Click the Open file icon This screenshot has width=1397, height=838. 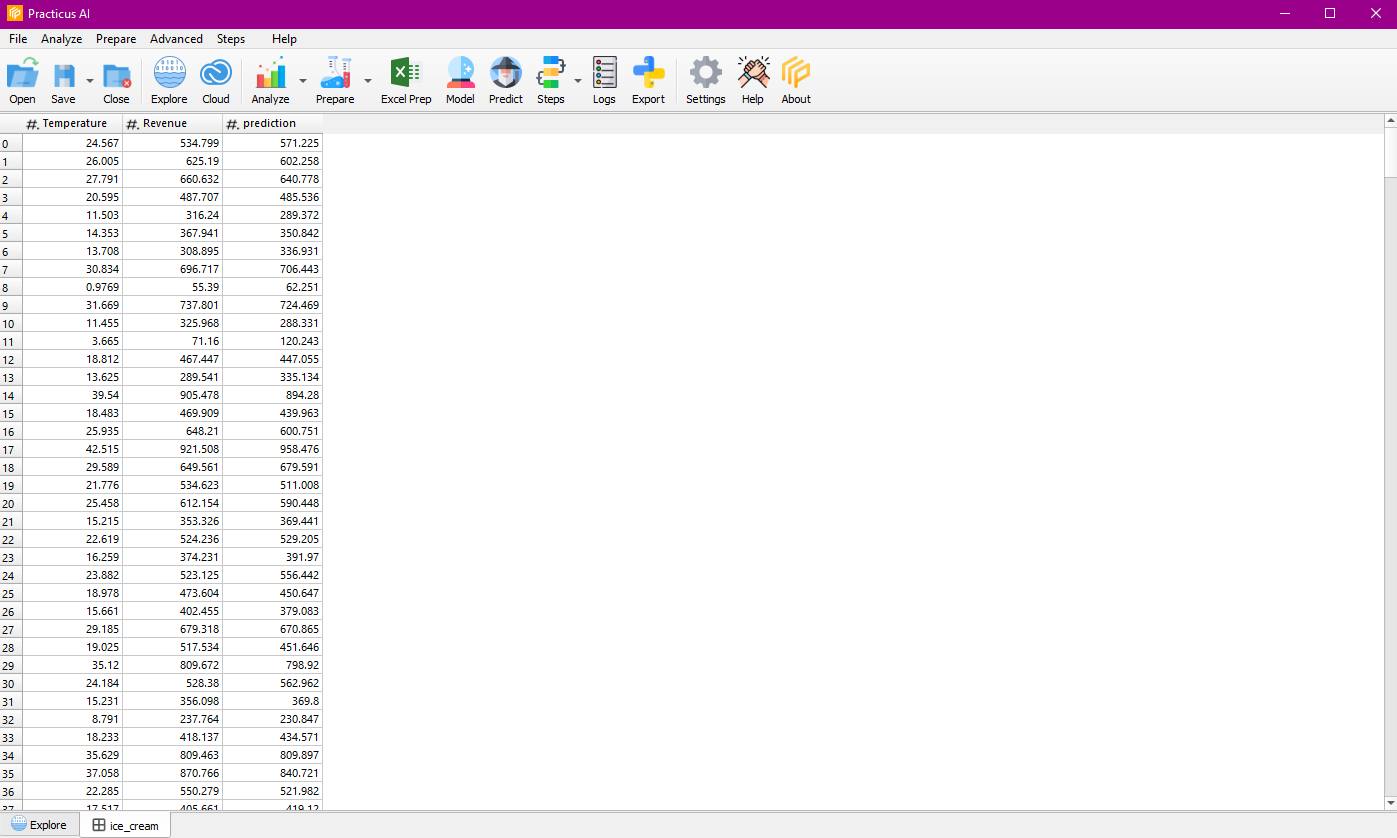22,76
